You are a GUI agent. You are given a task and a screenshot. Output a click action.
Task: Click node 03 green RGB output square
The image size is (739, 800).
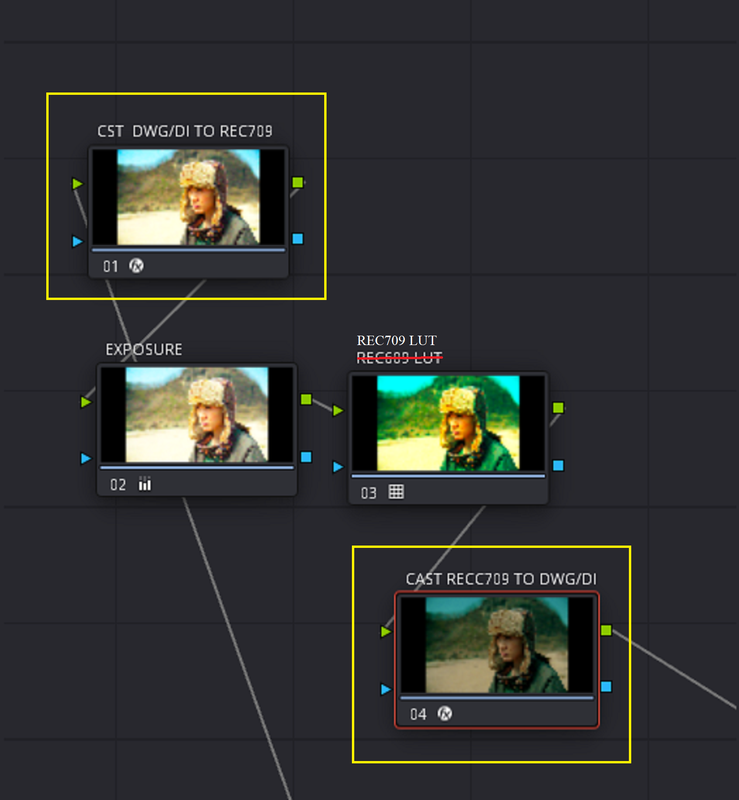[558, 408]
